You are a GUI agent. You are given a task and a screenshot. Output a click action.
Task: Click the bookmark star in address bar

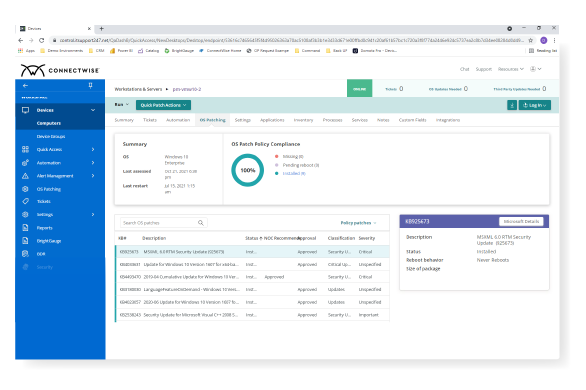(x=531, y=40)
